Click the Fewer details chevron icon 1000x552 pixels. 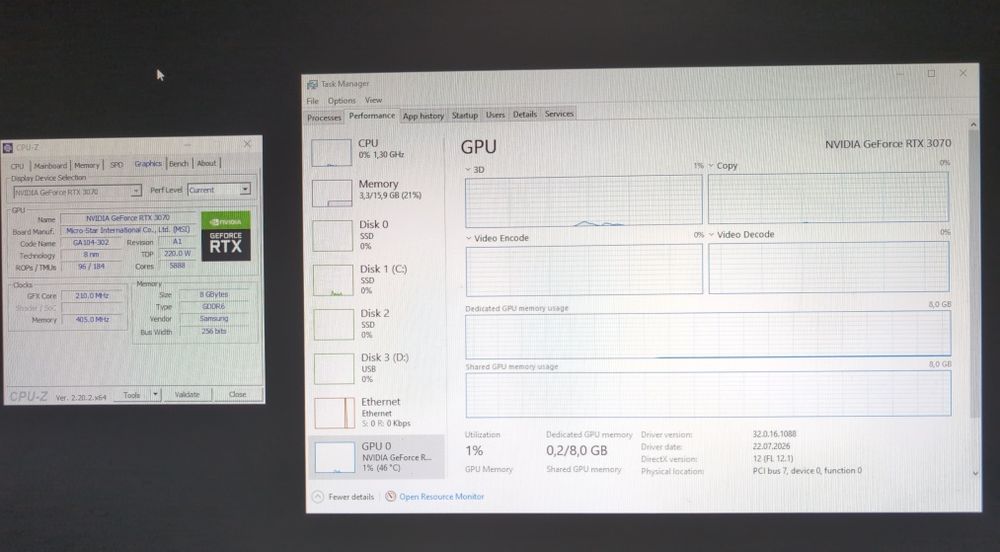318,497
